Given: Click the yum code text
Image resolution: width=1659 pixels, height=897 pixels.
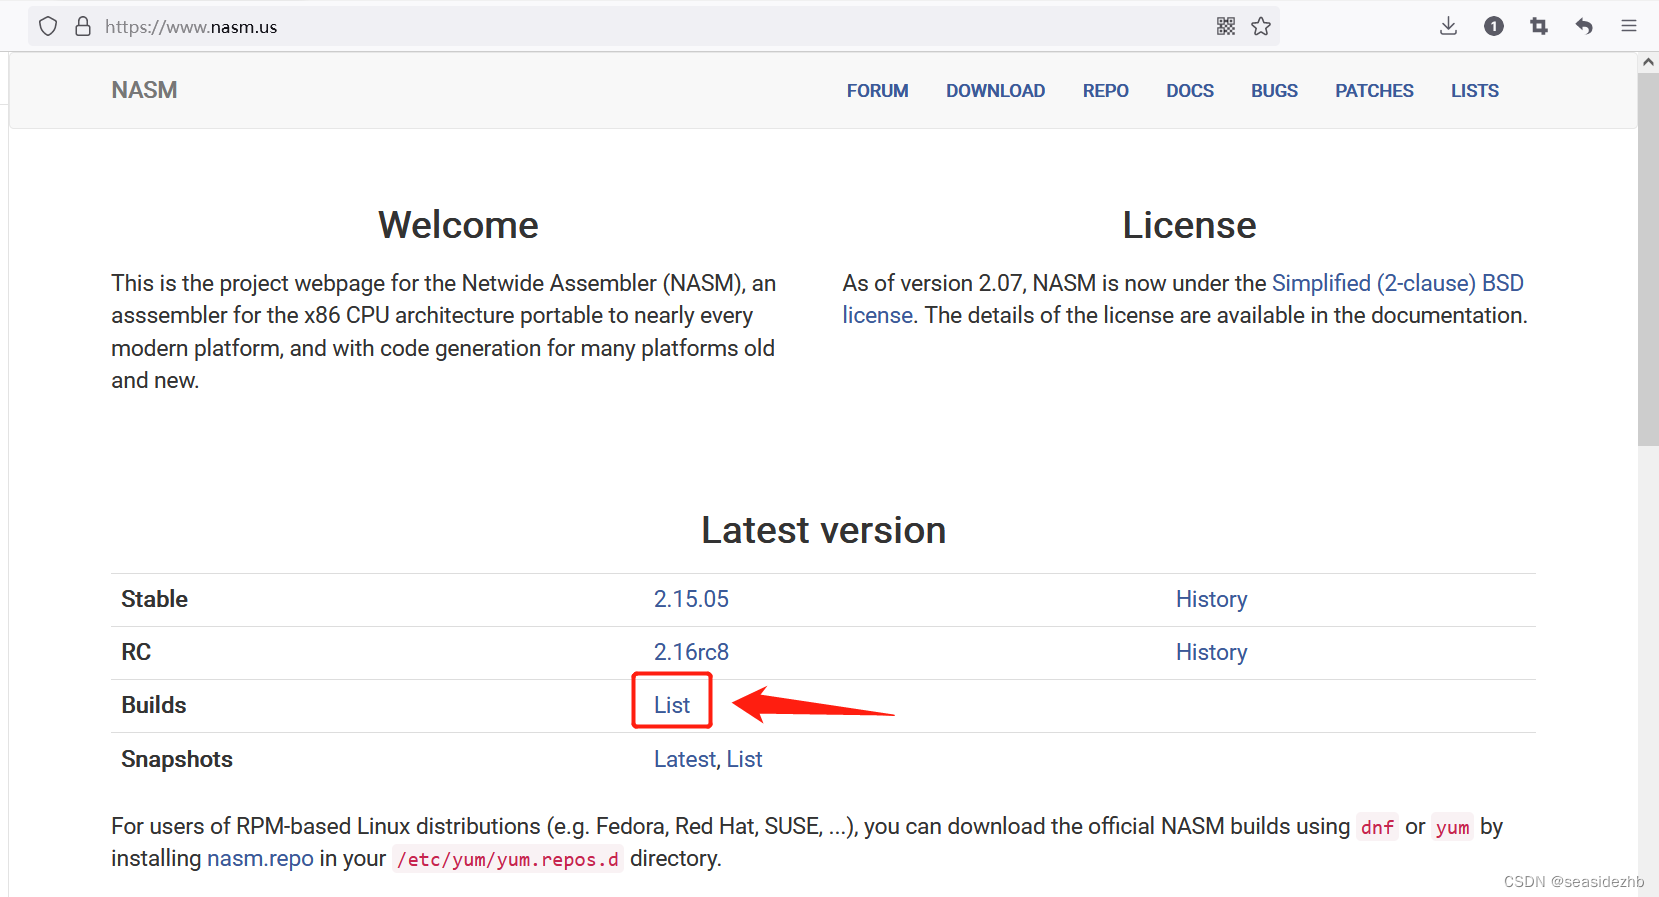Looking at the screenshot, I should pos(1452,827).
